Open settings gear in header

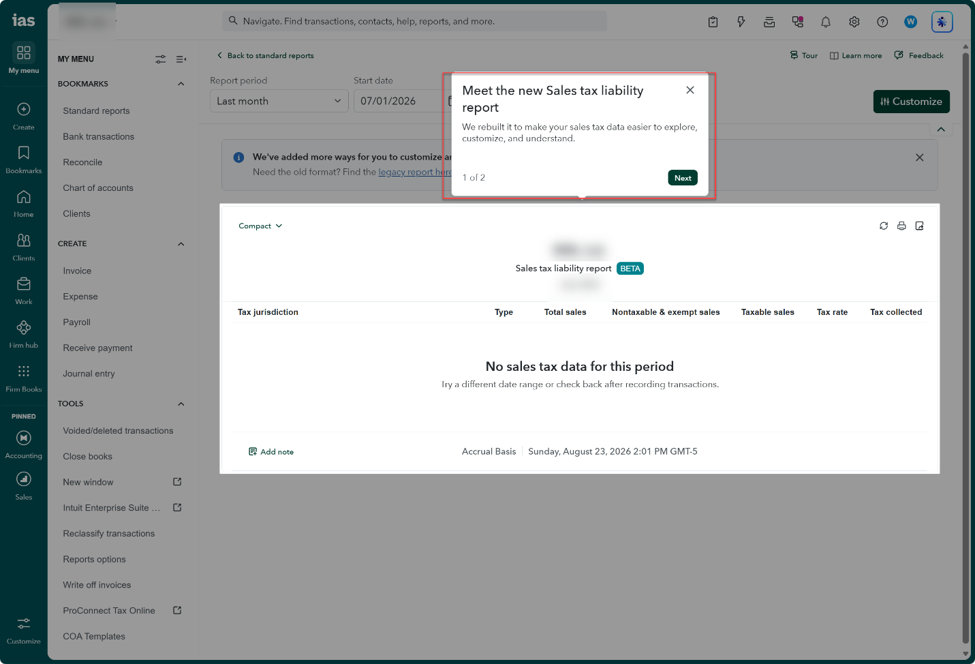tap(854, 22)
